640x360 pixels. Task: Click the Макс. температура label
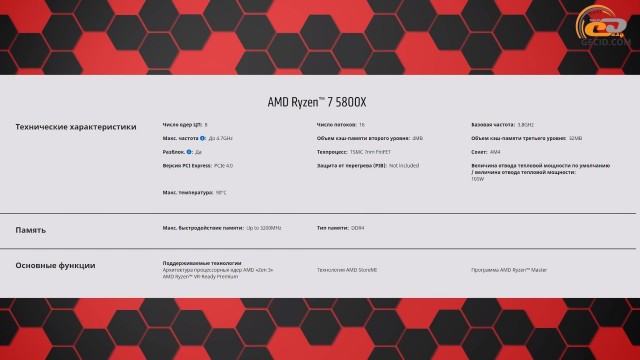tap(188, 193)
